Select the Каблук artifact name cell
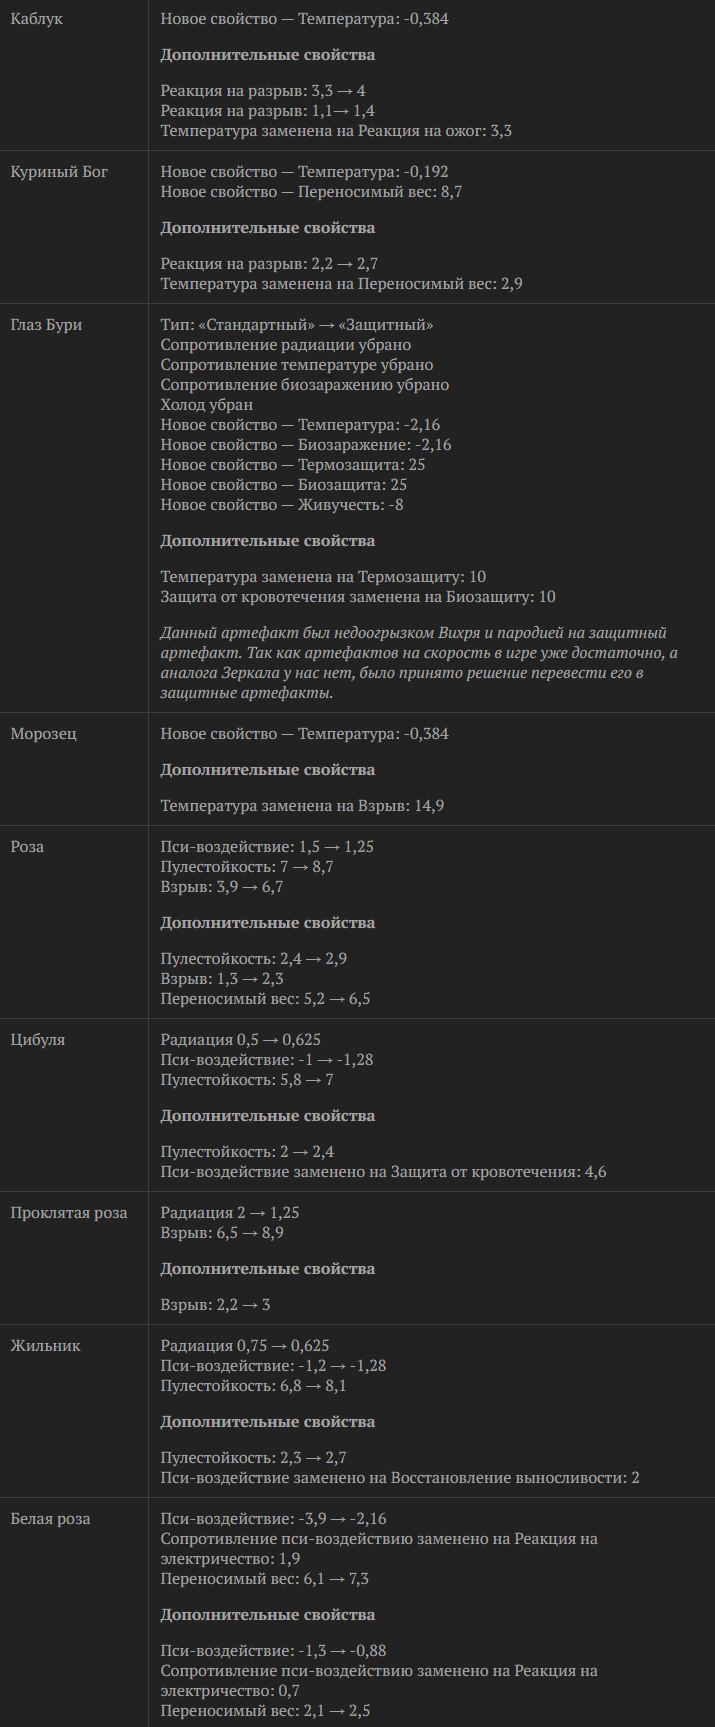Image resolution: width=715 pixels, height=1727 pixels. coord(37,18)
